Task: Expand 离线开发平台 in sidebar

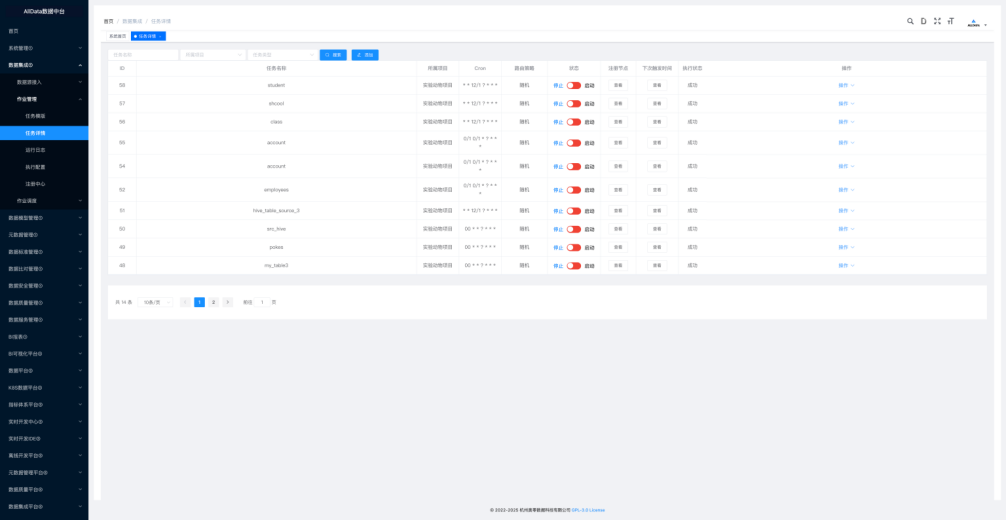Action: point(44,455)
